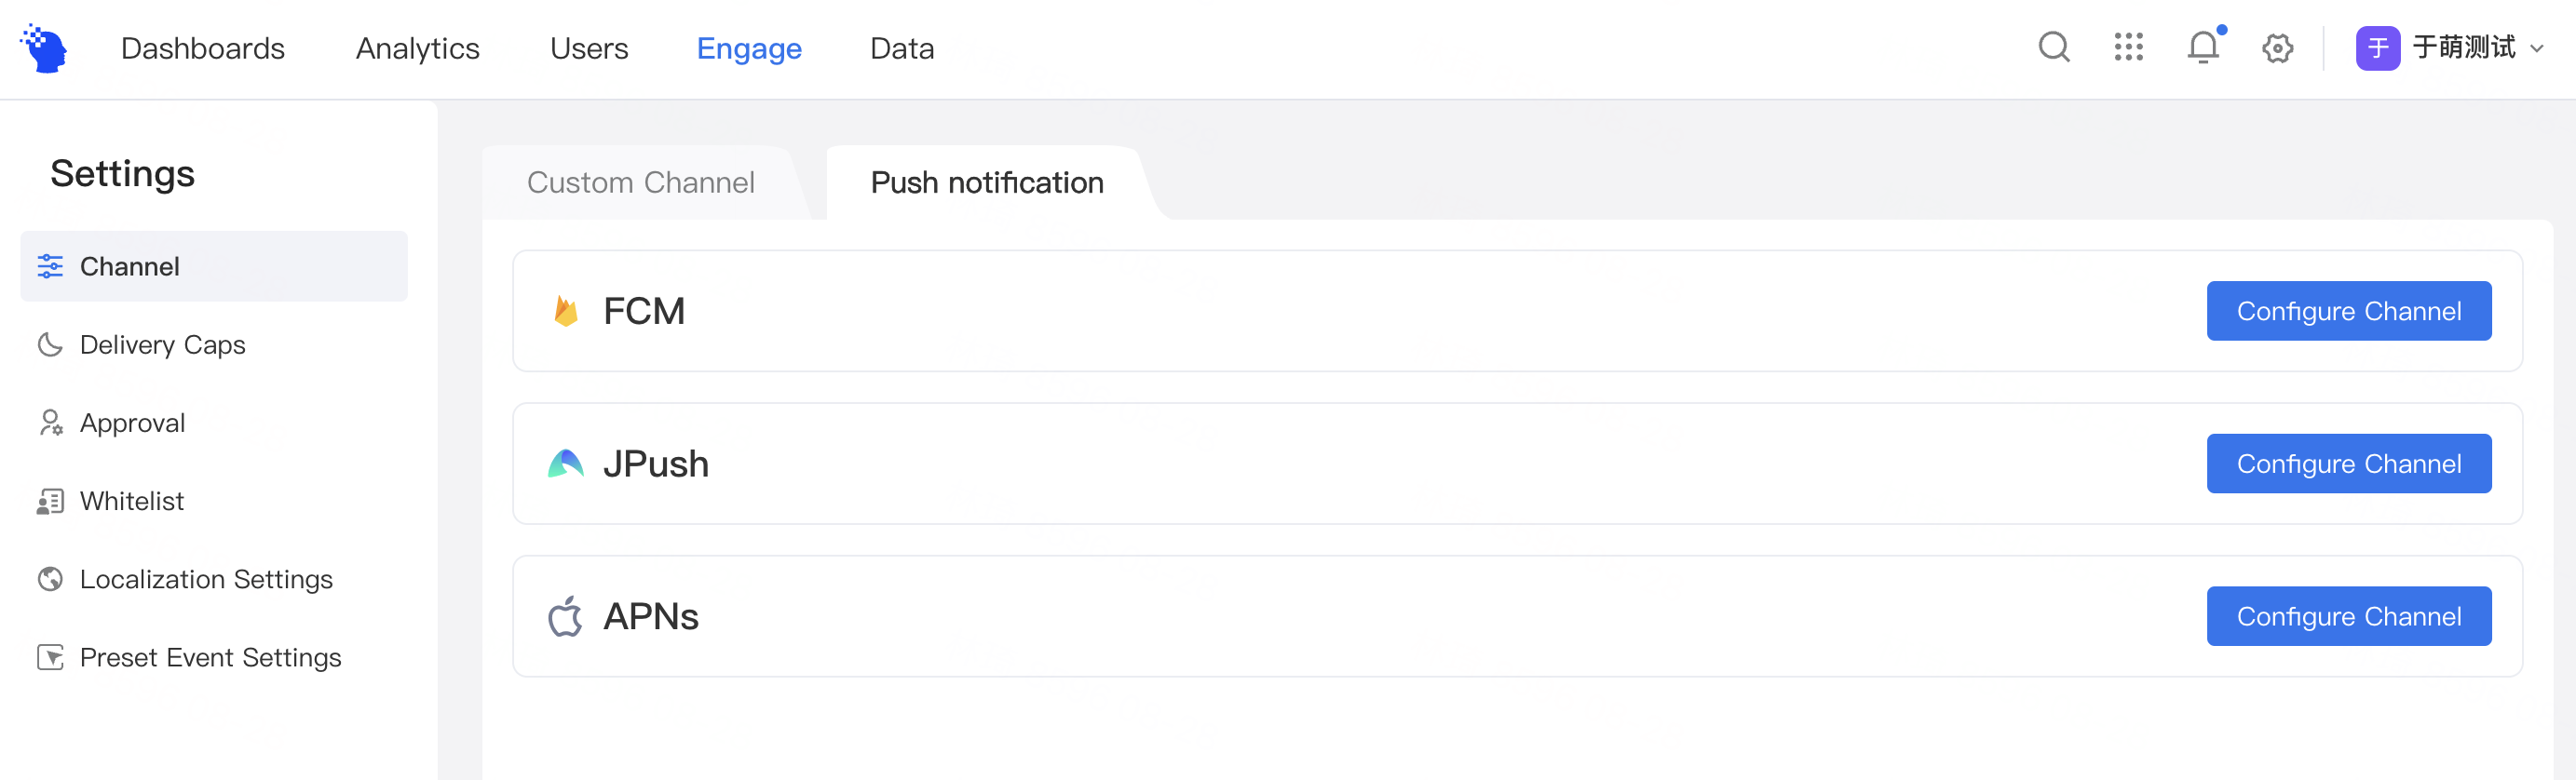Configure the APNs channel
The image size is (2576, 780).
coord(2349,616)
